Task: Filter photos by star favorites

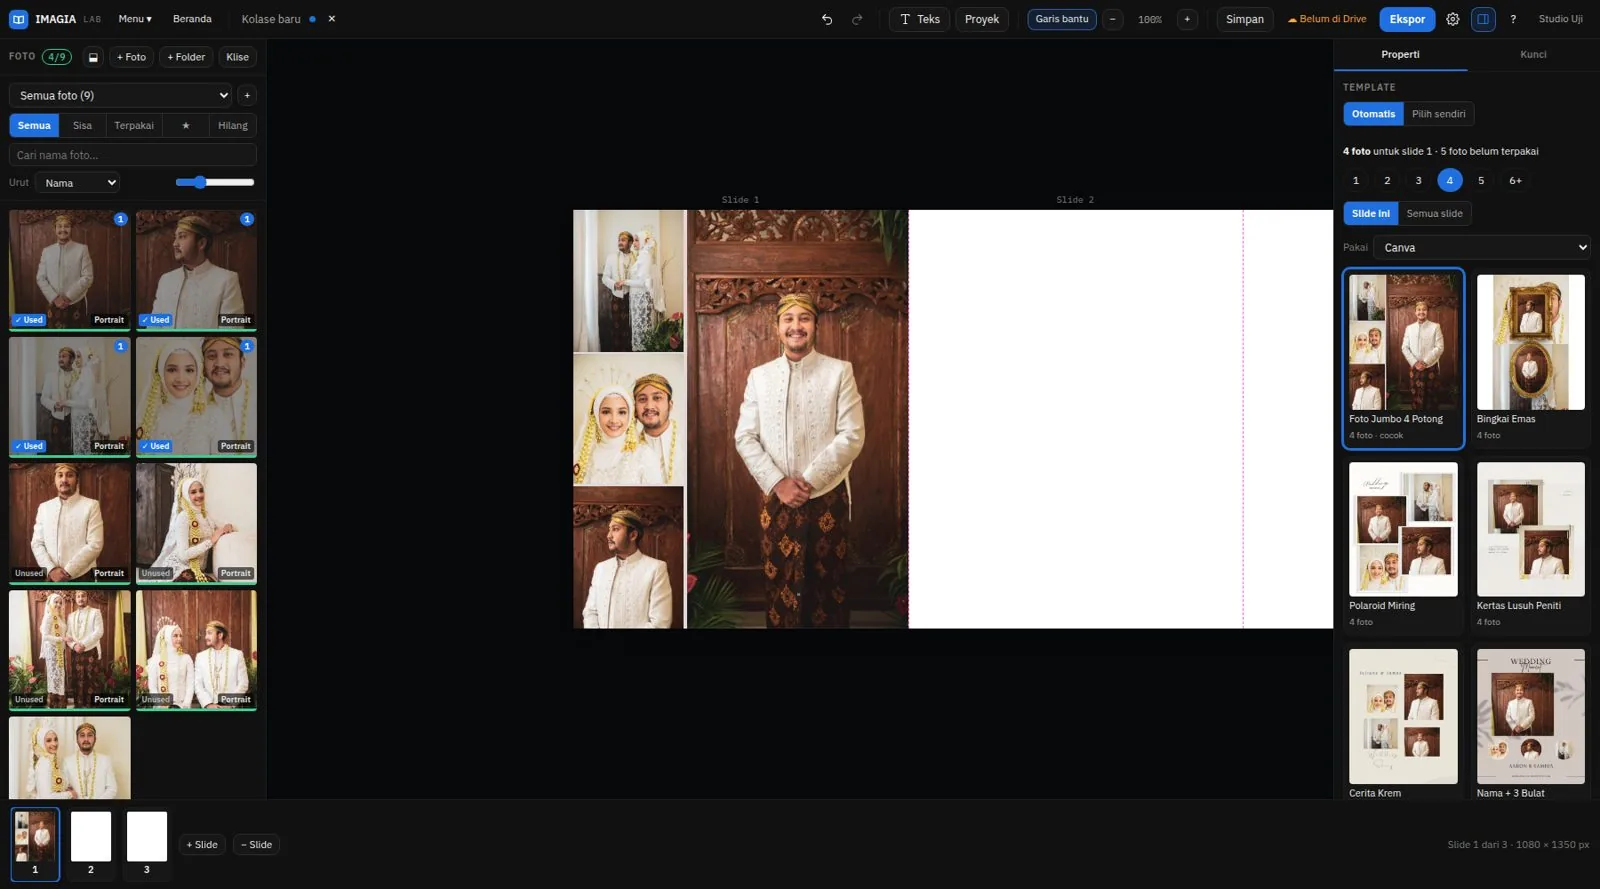Action: click(185, 126)
